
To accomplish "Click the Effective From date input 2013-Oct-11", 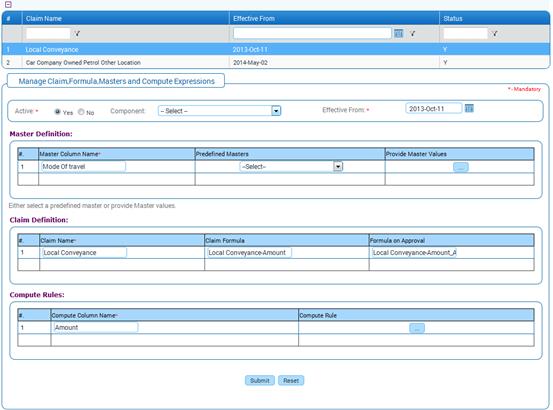I will point(433,109).
